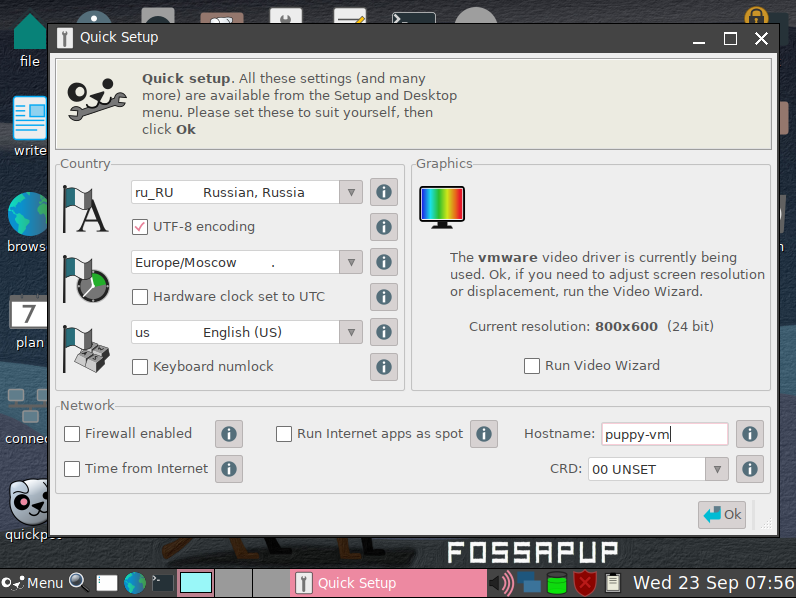Click the us English (US) combo text
Viewport: 796px width, 598px height.
pos(235,333)
